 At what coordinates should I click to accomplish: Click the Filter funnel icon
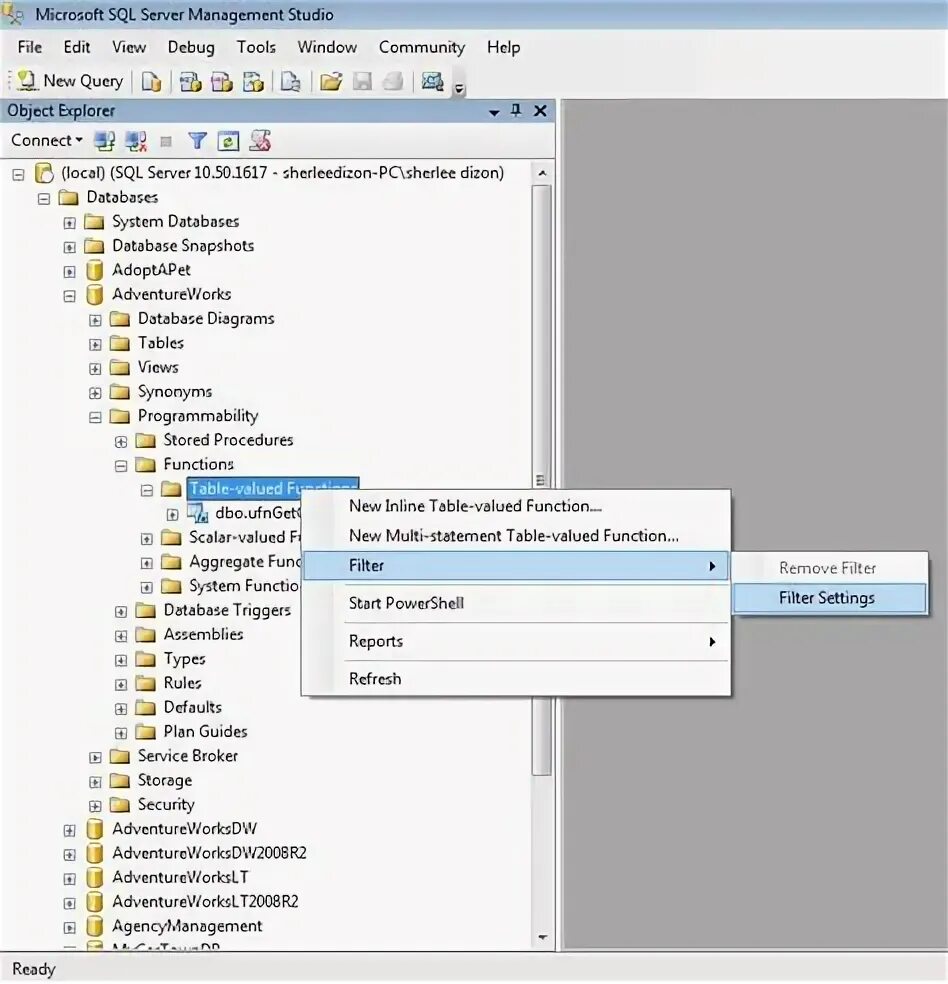click(x=198, y=141)
